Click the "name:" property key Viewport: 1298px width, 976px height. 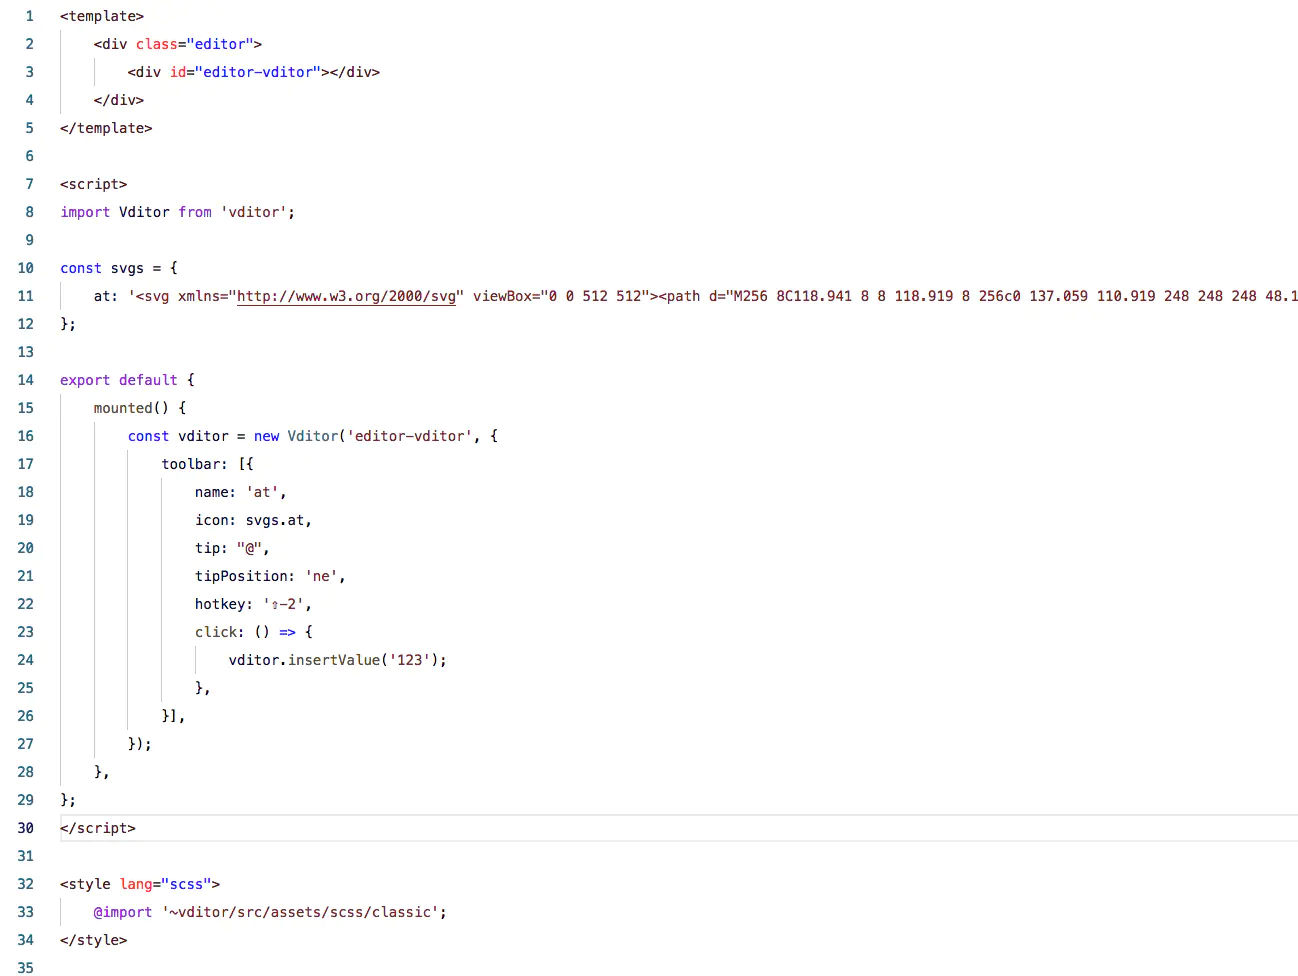point(216,492)
